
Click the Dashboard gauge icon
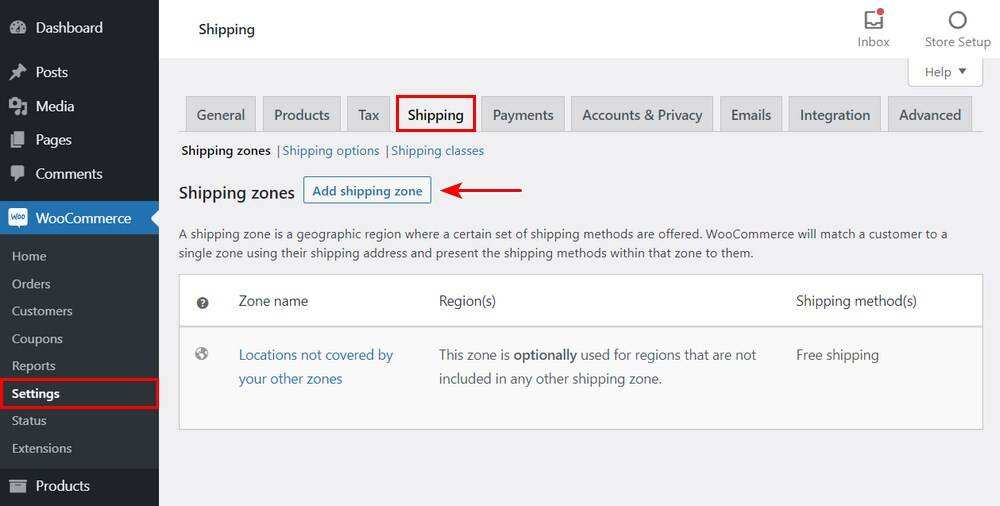[x=18, y=28]
